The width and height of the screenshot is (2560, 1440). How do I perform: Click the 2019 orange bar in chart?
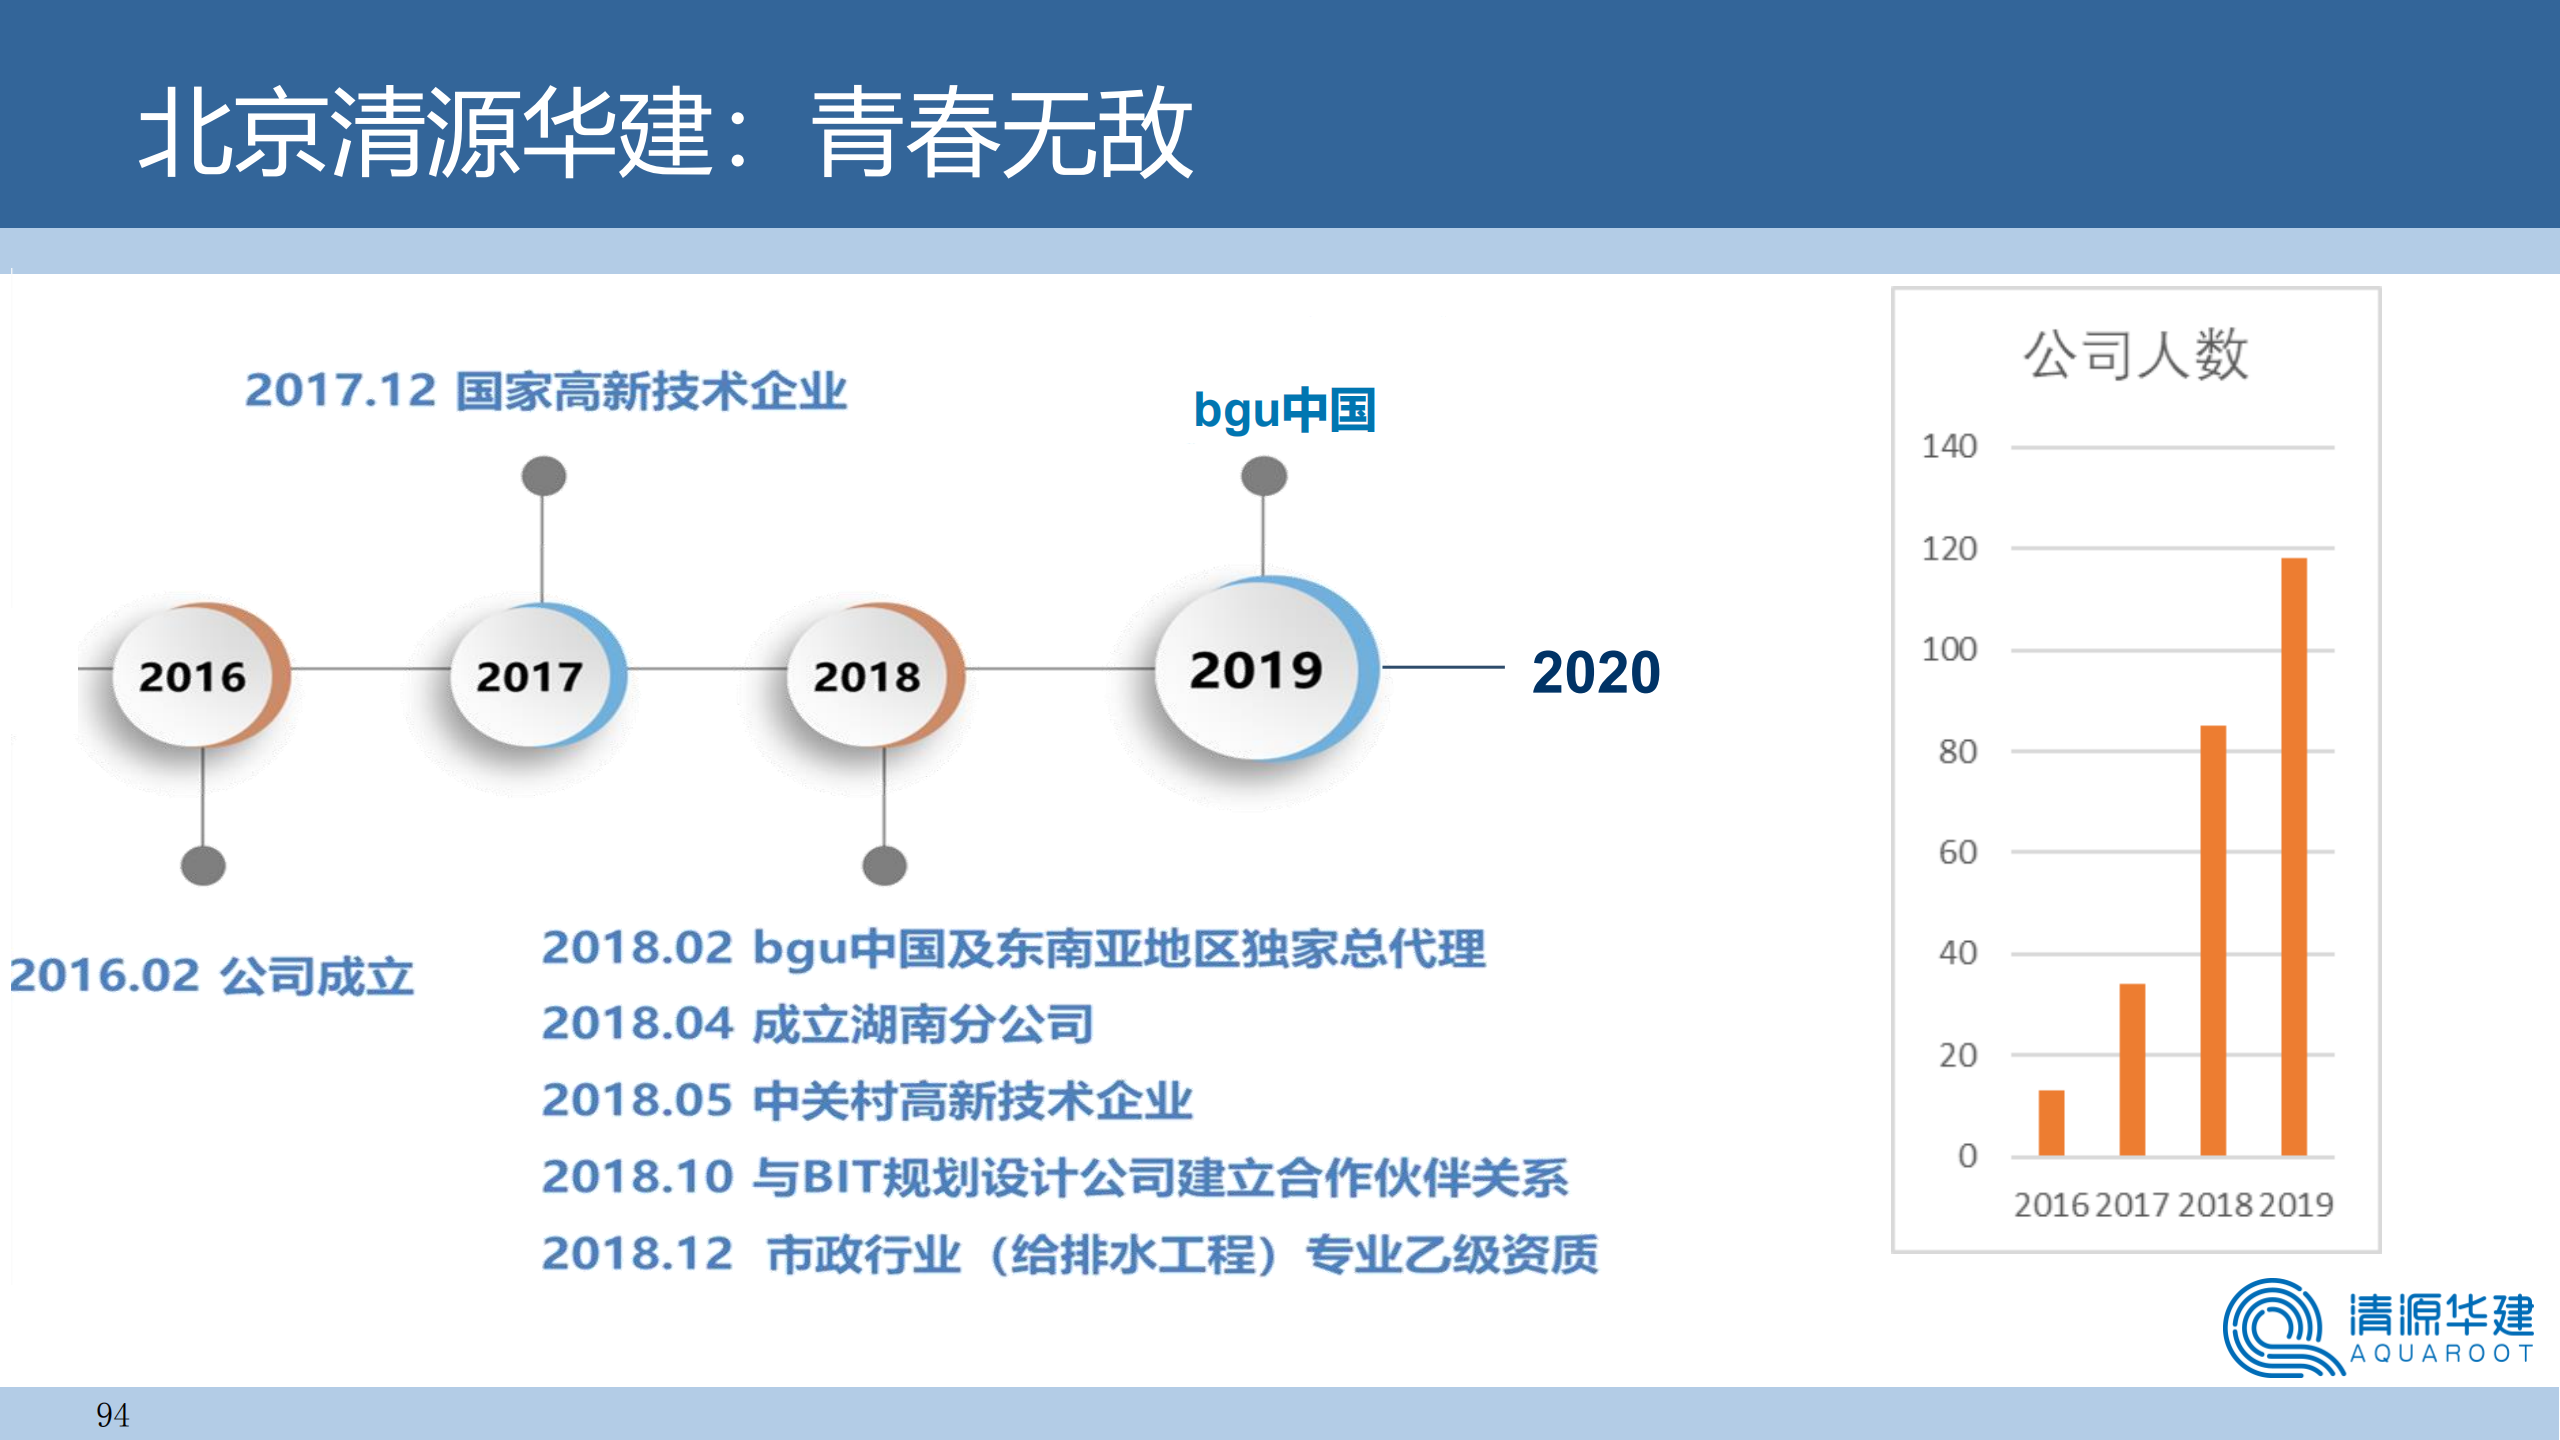(x=2294, y=856)
